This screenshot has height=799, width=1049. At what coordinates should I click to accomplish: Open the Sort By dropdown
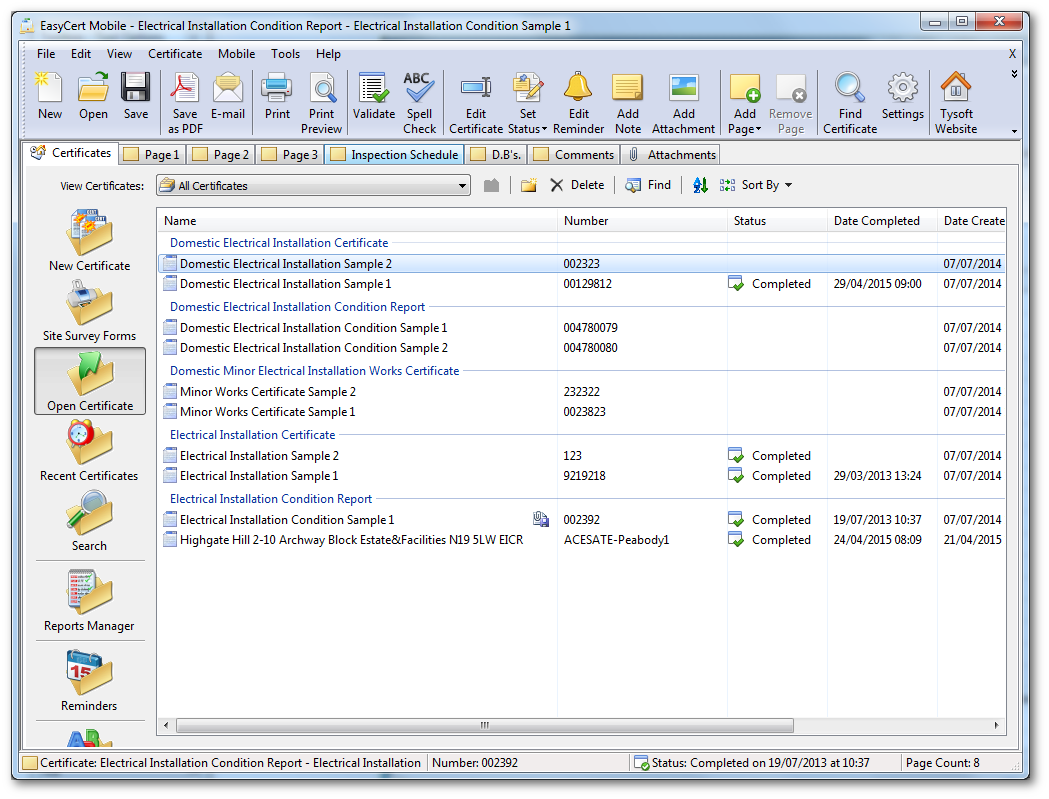click(x=756, y=185)
